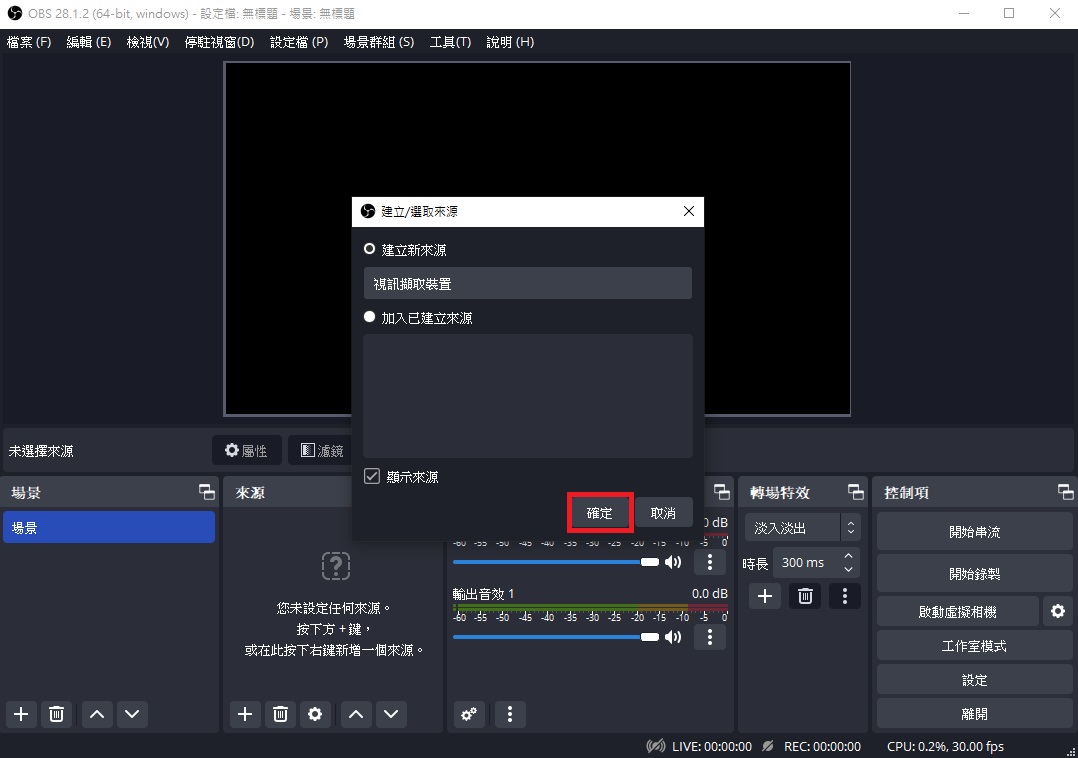Viewport: 1078px width, 758px height.
Task: Increase 時長 duration with up arrow
Action: coord(848,556)
